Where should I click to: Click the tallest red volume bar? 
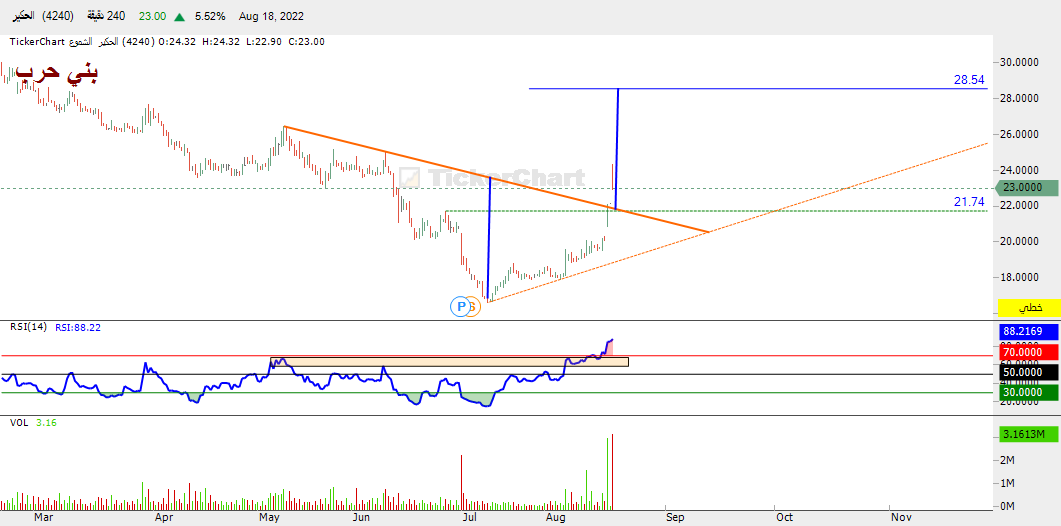(x=611, y=470)
